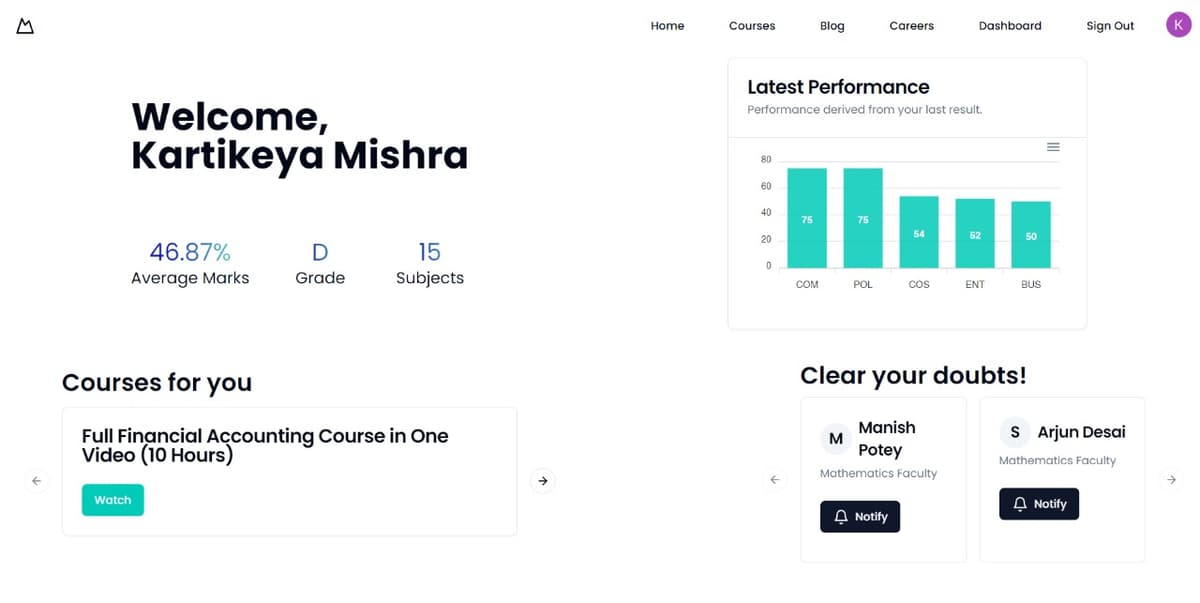
Task: Go to Courses in navigation
Action: 752,26
